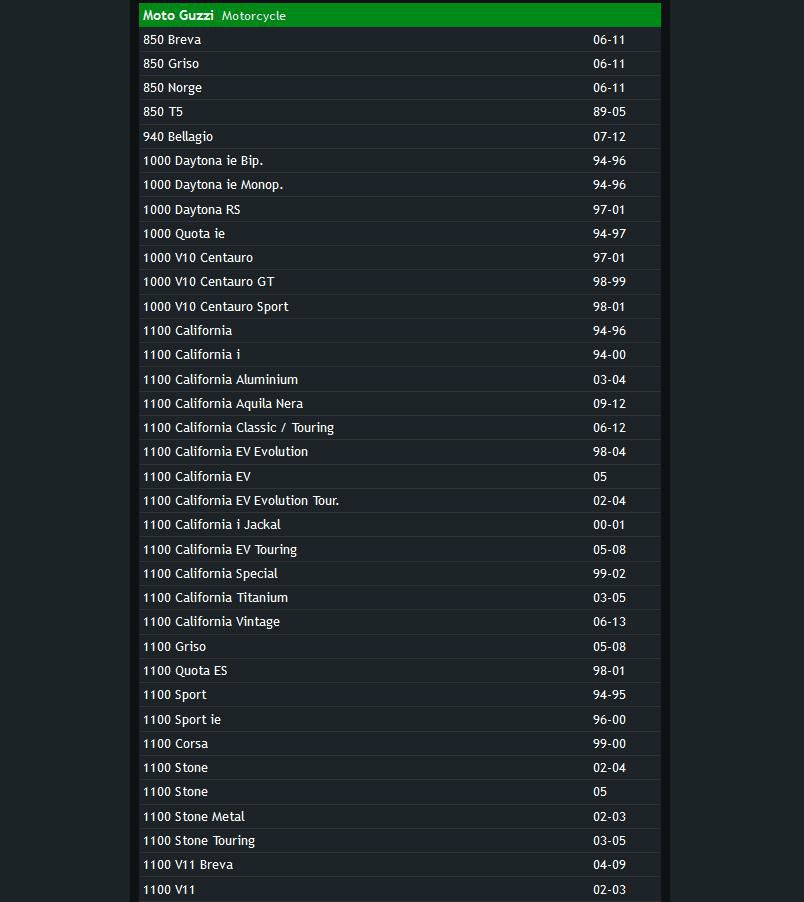
Task: Open the 1100 Corsa row
Action: pyautogui.click(x=176, y=744)
